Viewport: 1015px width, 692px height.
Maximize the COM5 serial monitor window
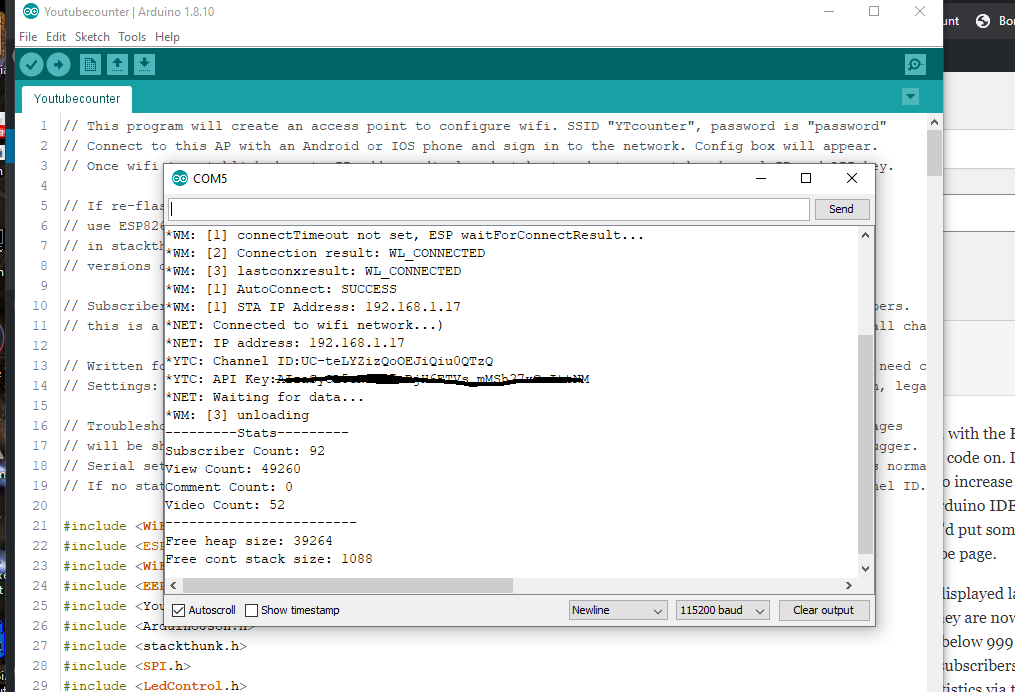pyautogui.click(x=806, y=178)
